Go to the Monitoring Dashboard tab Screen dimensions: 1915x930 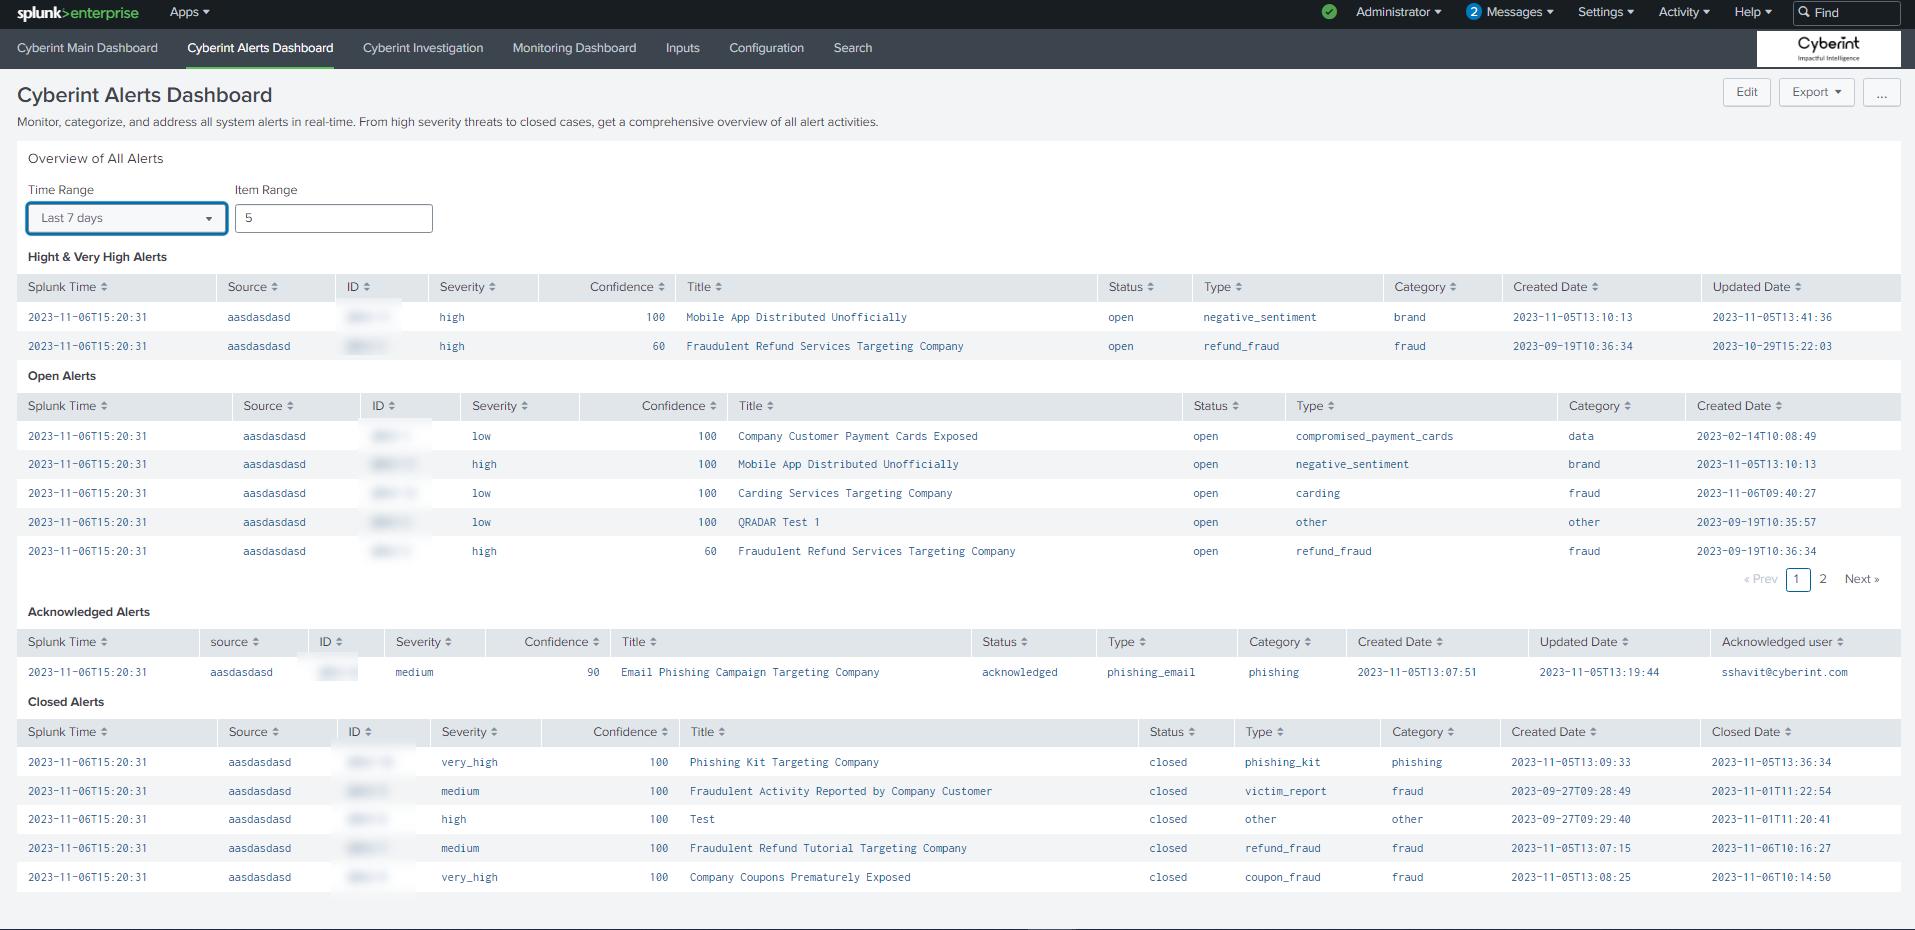point(574,48)
